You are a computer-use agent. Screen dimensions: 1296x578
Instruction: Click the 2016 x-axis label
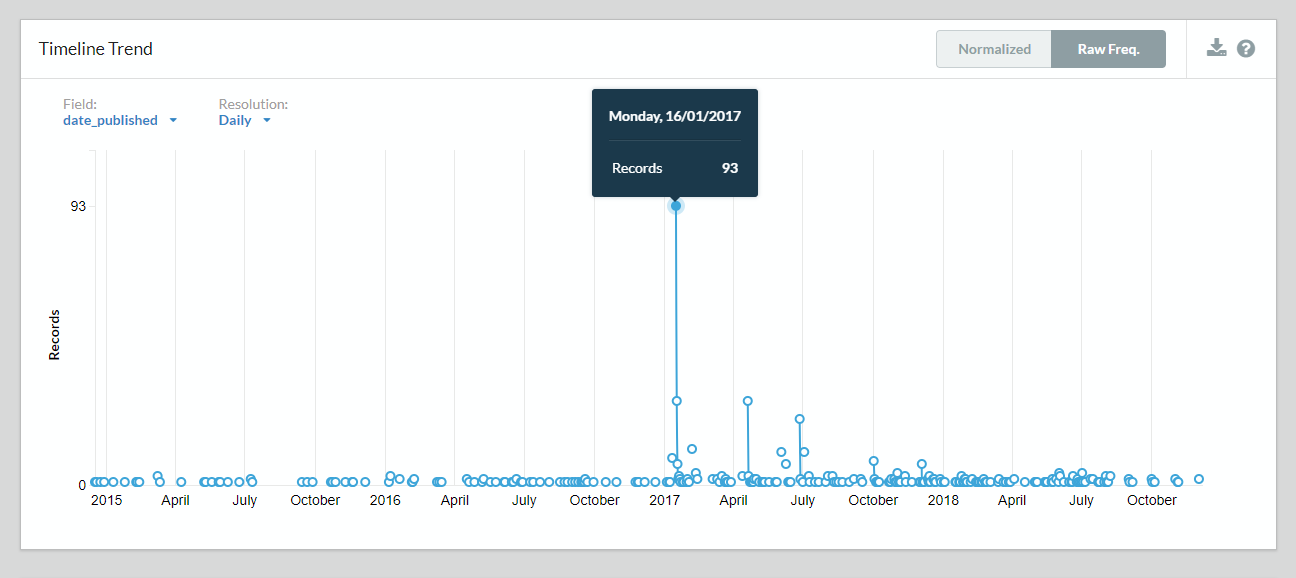[x=385, y=500]
